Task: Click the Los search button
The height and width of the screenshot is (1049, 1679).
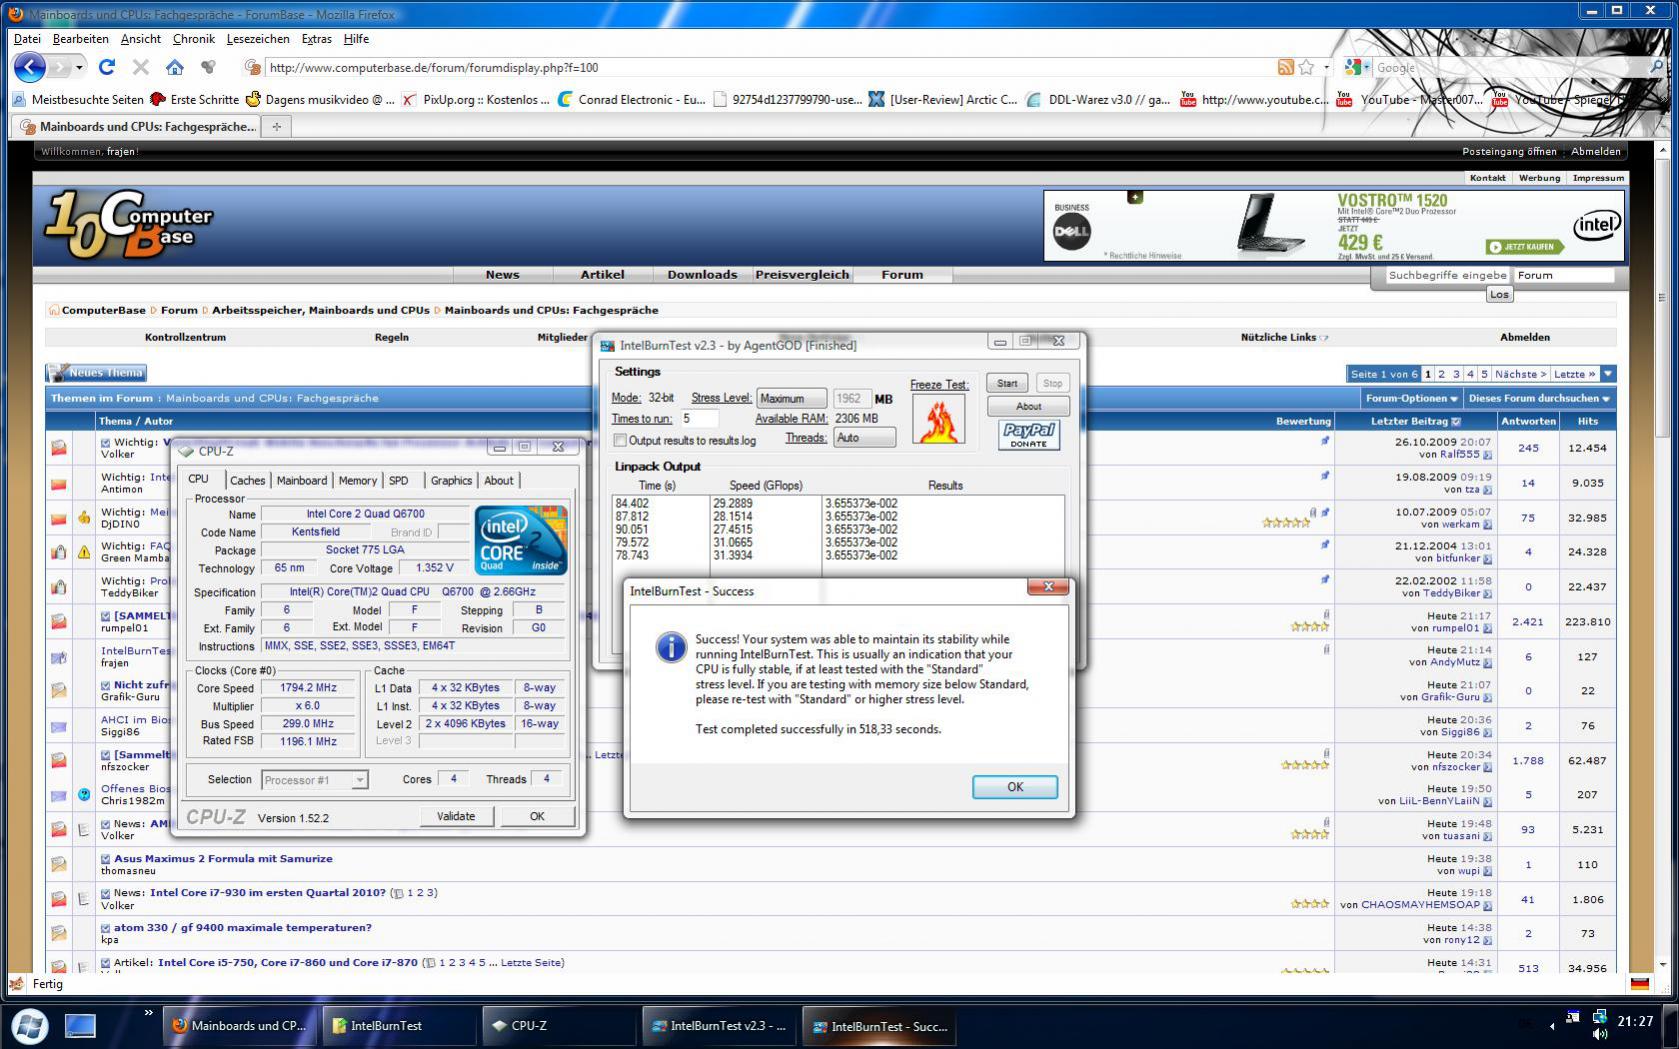Action: tap(1499, 294)
